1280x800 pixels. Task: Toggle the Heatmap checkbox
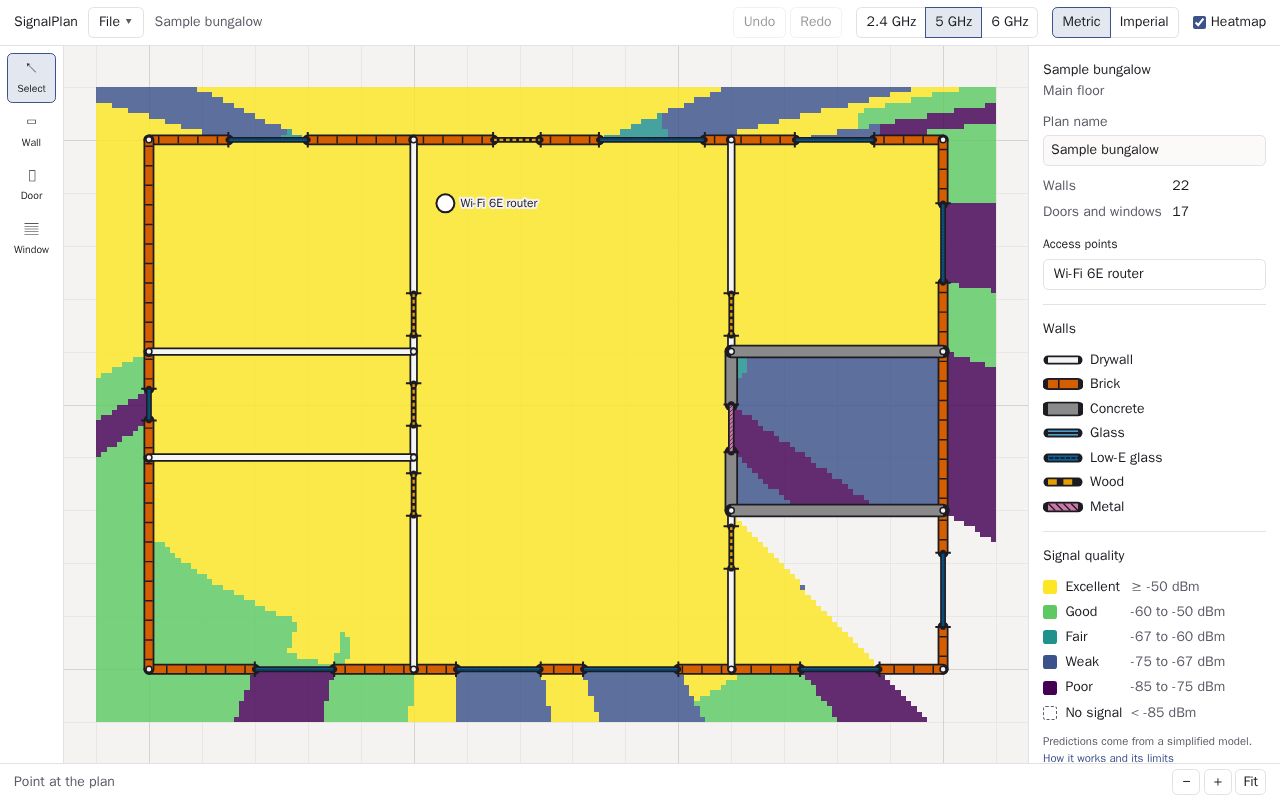(x=1199, y=22)
